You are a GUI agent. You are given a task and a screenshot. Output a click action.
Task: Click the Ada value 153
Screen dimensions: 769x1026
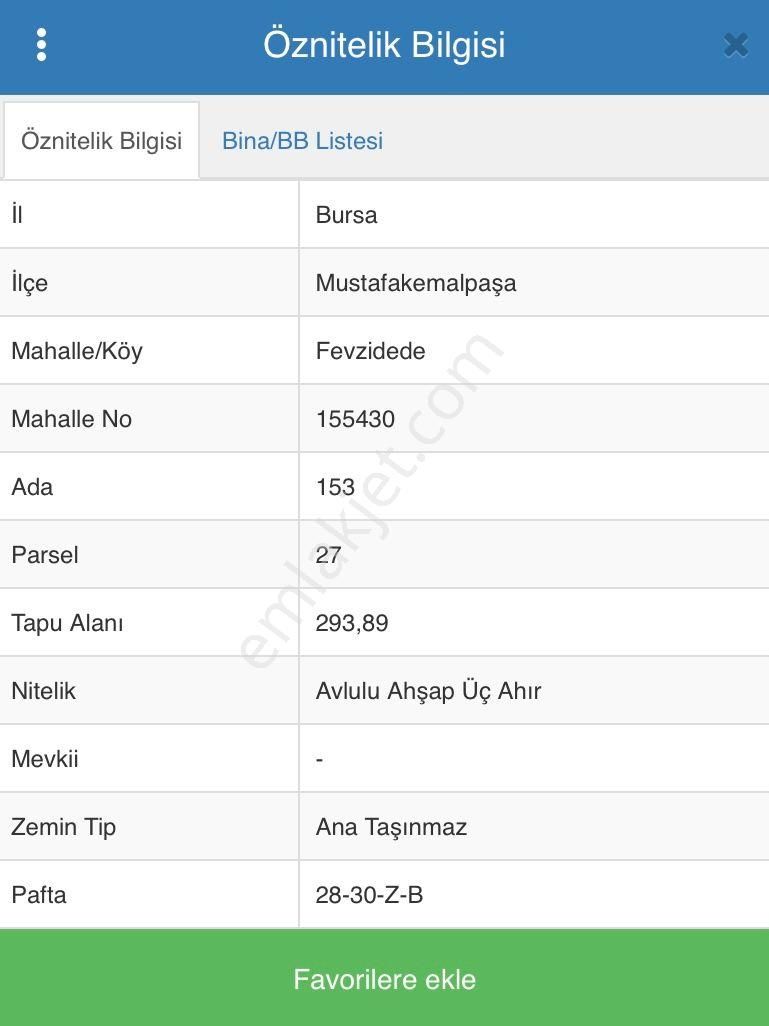coord(334,486)
